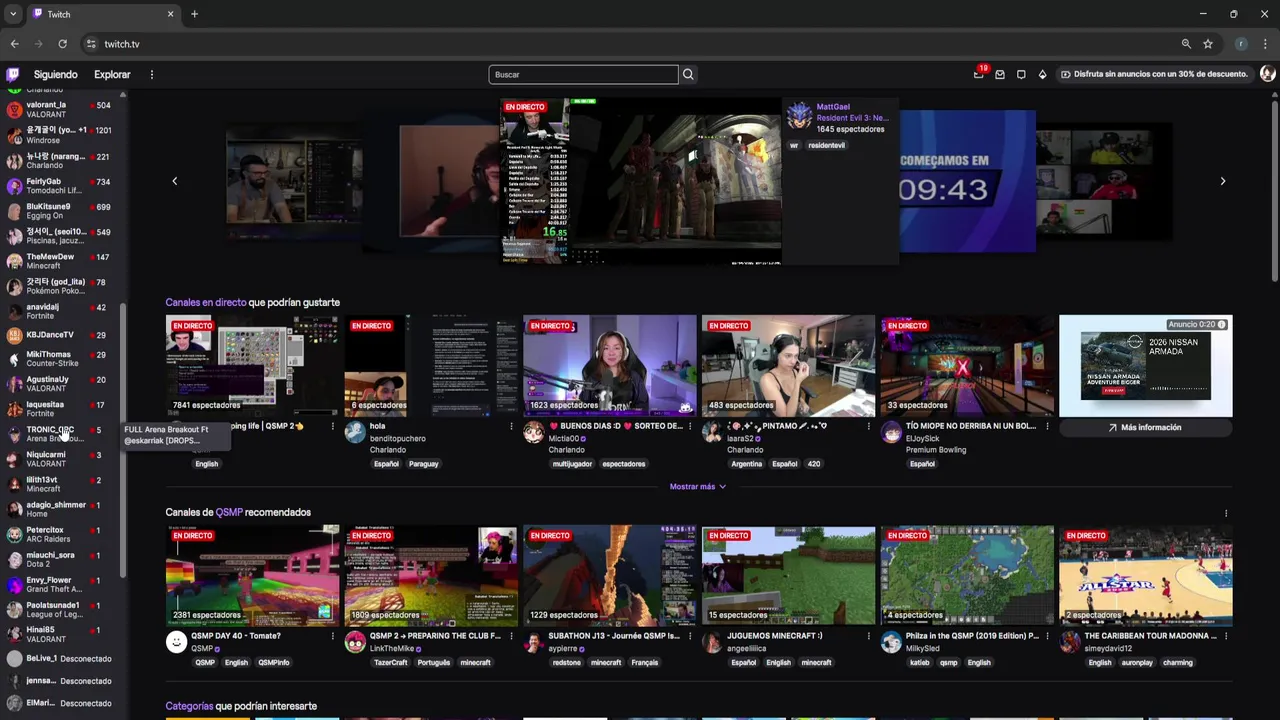Open QSMP link in recommended heading

229,512
